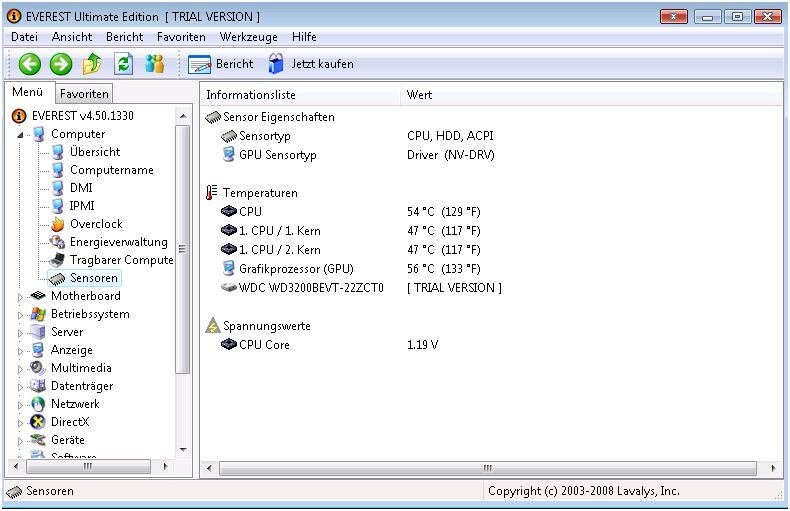The width and height of the screenshot is (790, 511).
Task: Click the tree vertical scrollbar thumb
Action: pyautogui.click(x=182, y=249)
